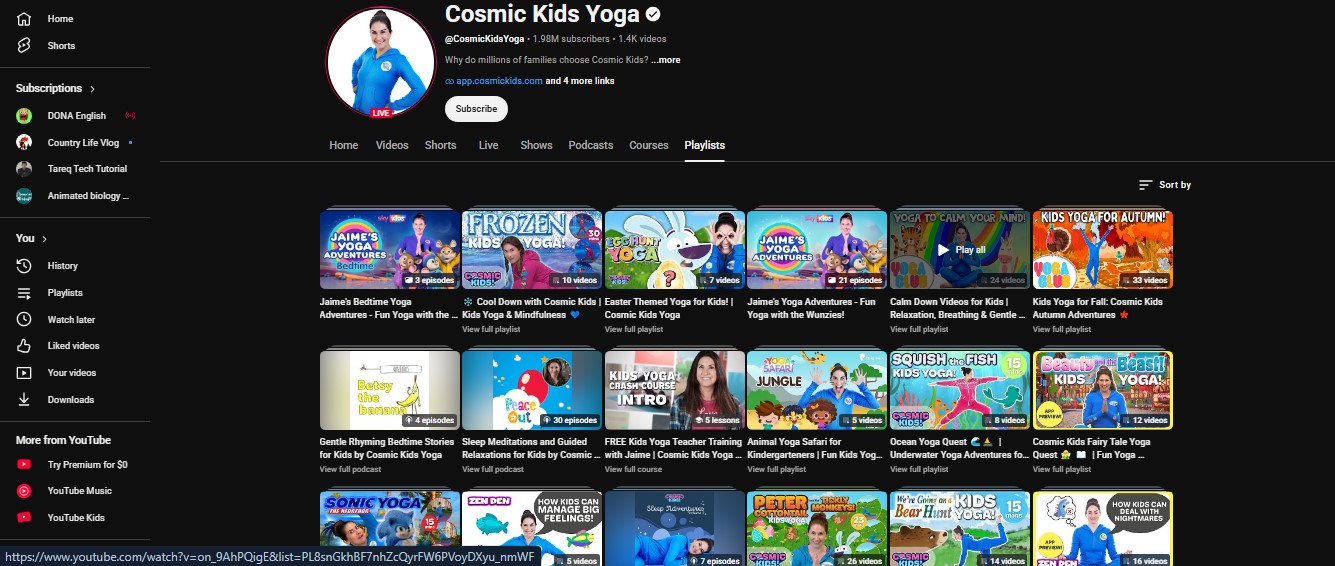This screenshot has height=566, width=1335.
Task: Open Kids Yoga for Autumn thumbnail
Action: click(x=1103, y=250)
